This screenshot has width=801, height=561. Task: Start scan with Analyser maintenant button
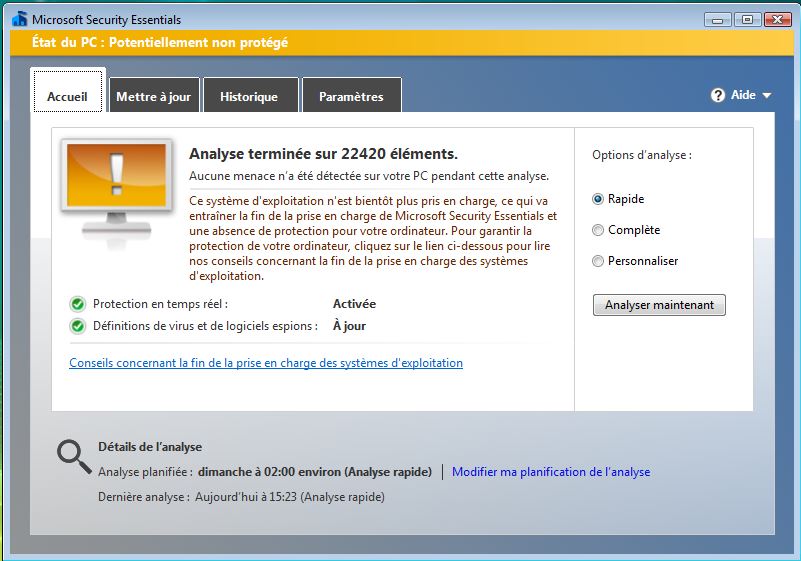(659, 305)
